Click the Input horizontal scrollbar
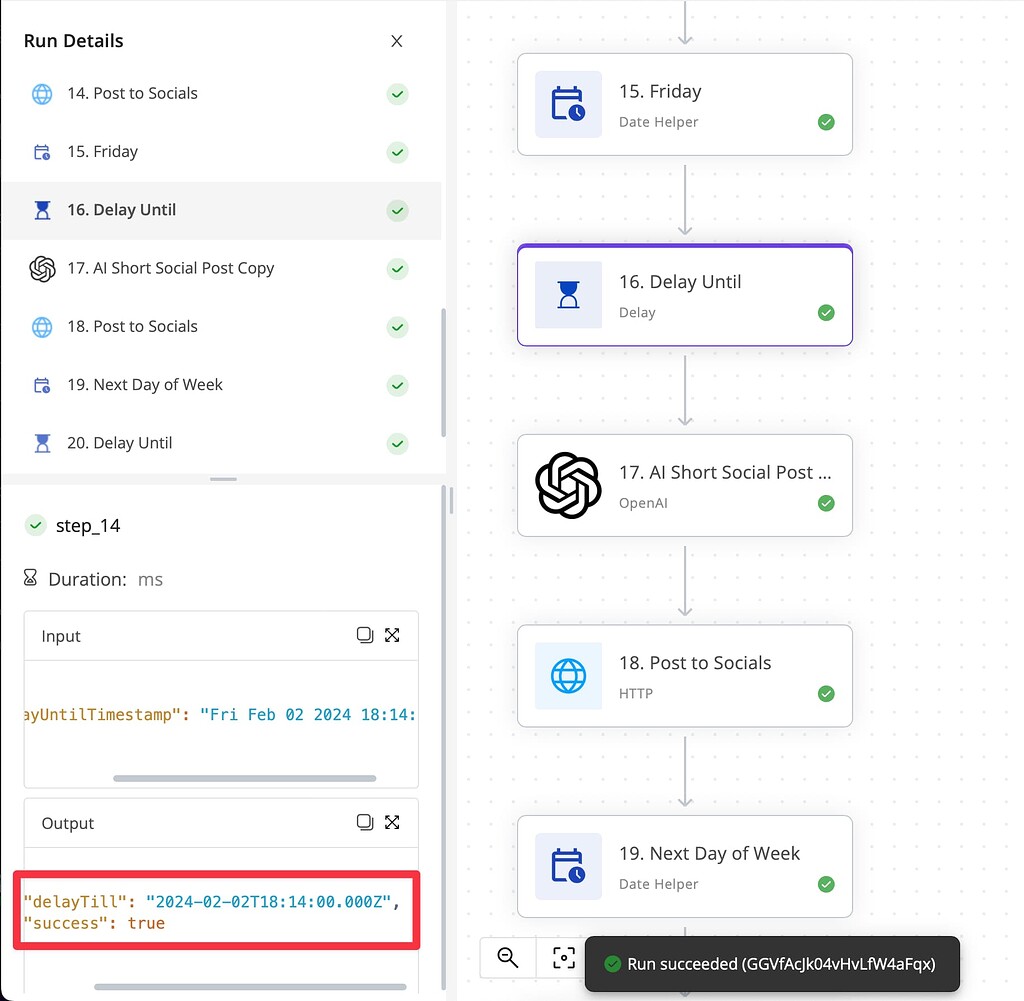This screenshot has height=1001, width=1024. pyautogui.click(x=244, y=778)
